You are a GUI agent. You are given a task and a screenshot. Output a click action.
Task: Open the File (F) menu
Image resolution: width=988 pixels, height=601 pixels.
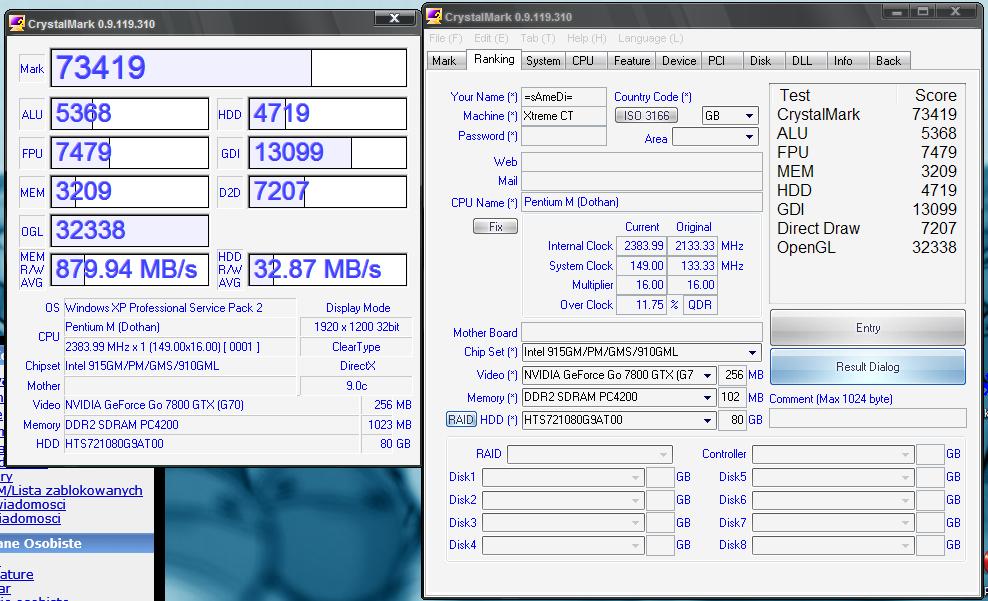(445, 38)
